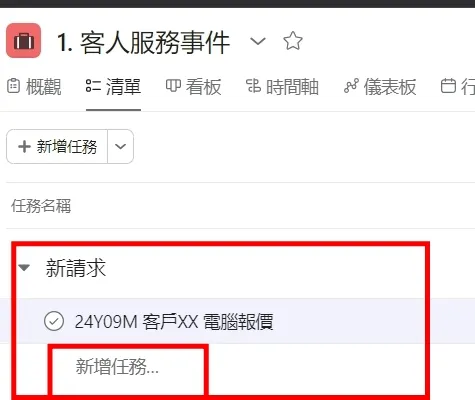Open the 24Y09M 客戶XX 電腦報價 task
This screenshot has height=400, width=475.
point(174,322)
